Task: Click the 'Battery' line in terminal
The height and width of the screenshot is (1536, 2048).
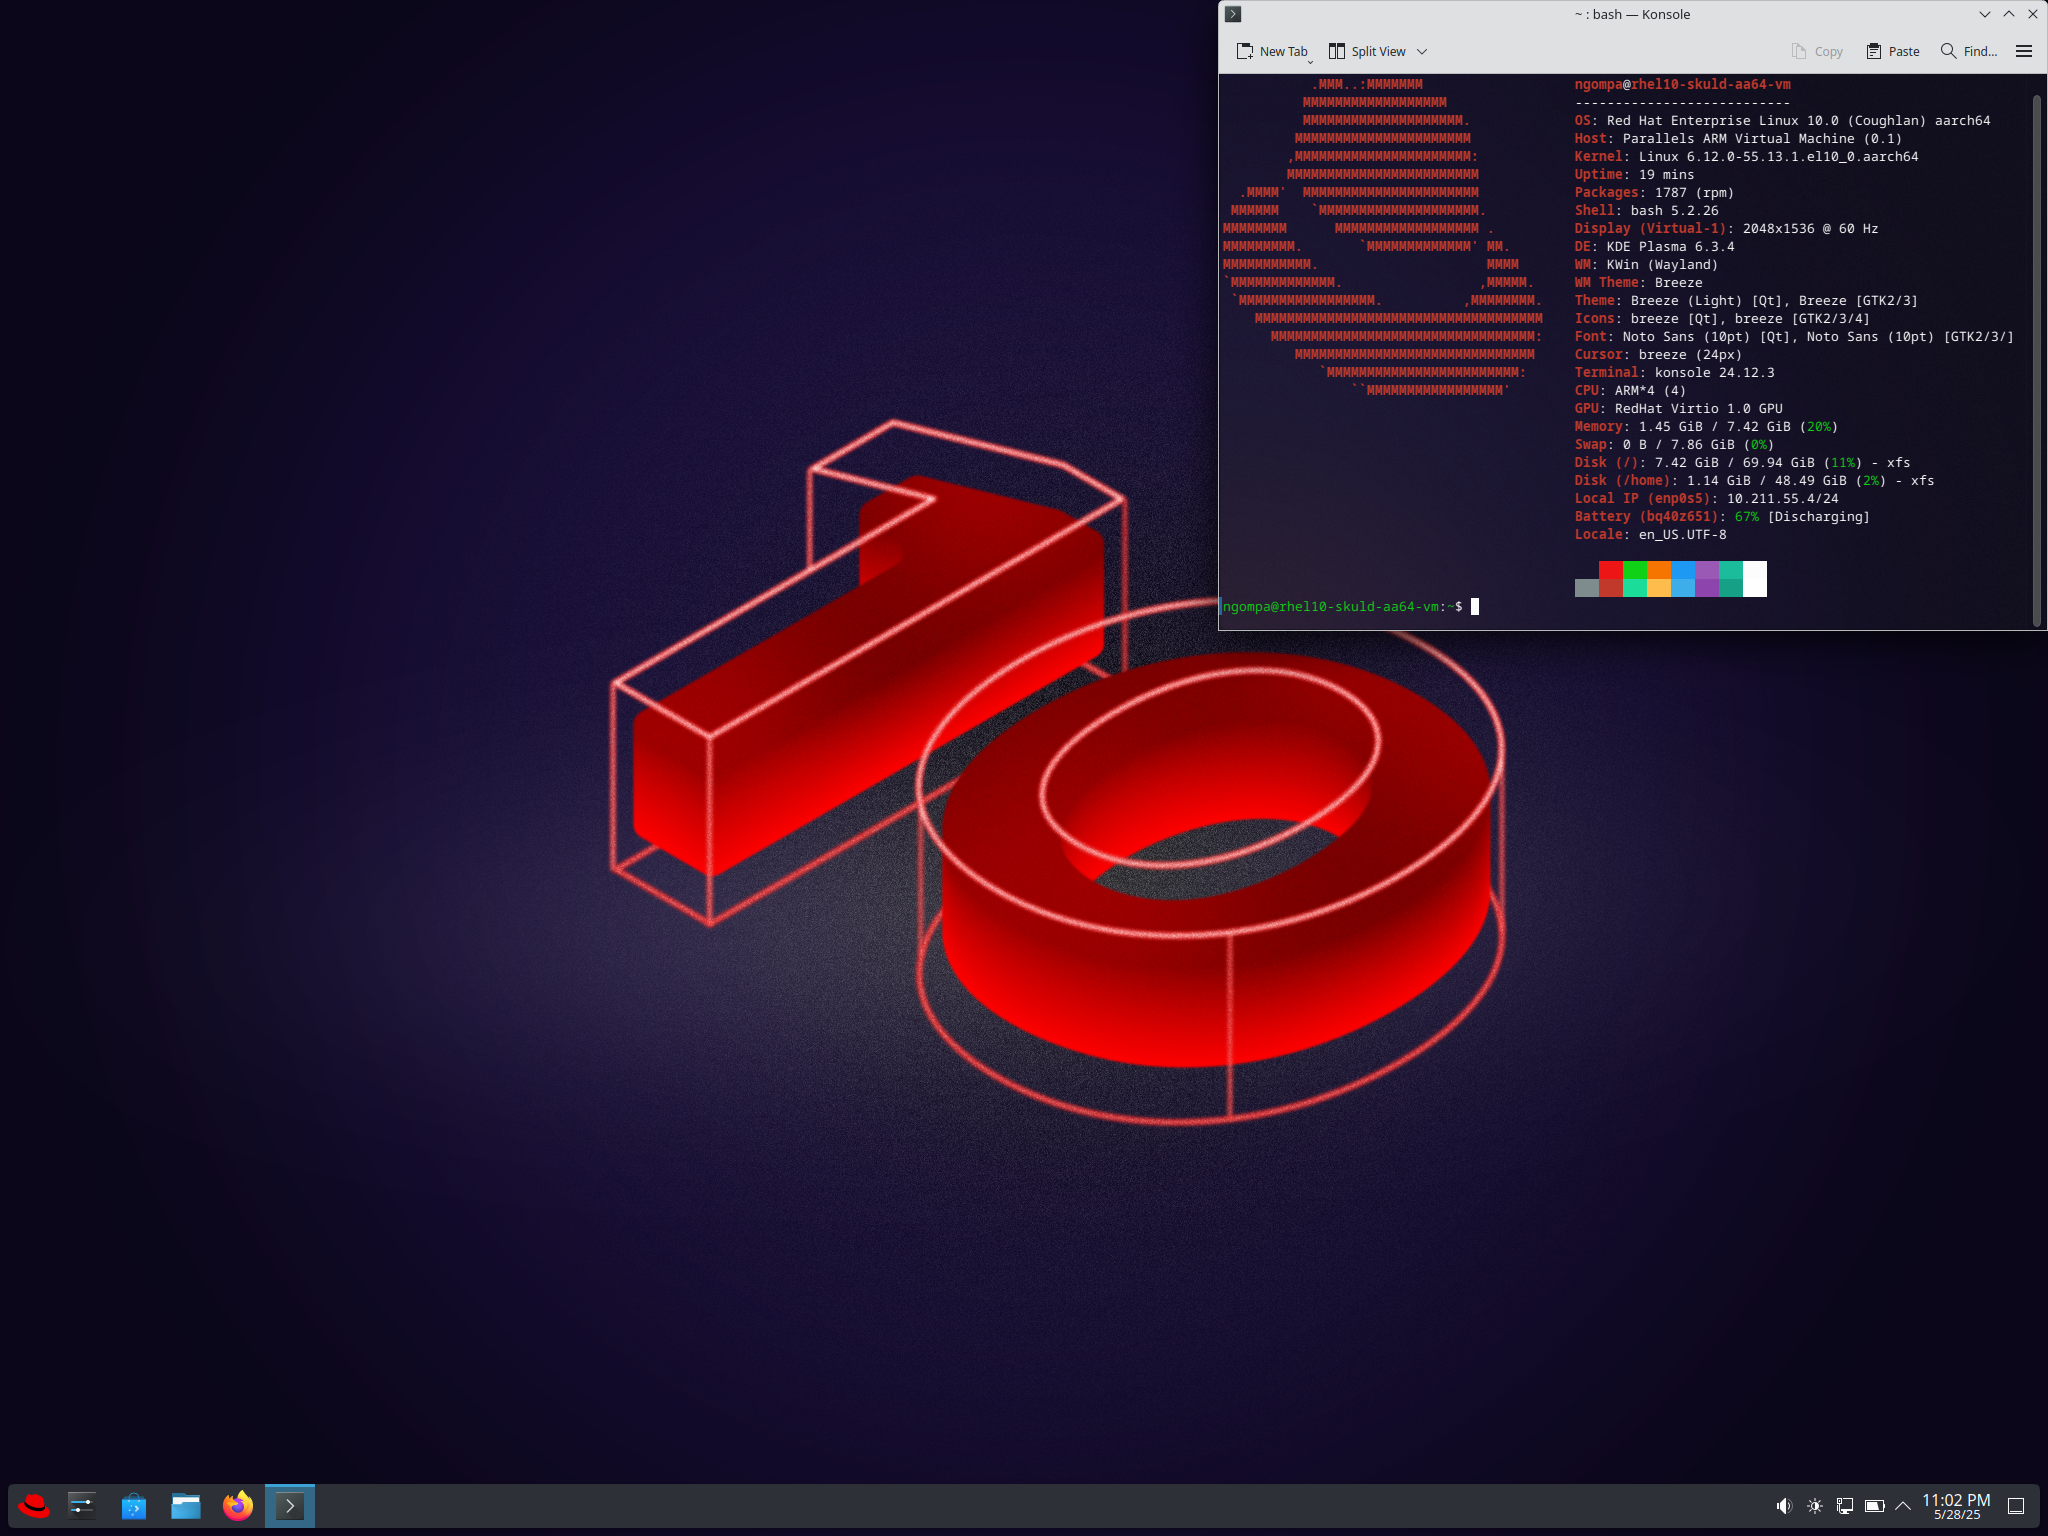Action: pos(1722,517)
